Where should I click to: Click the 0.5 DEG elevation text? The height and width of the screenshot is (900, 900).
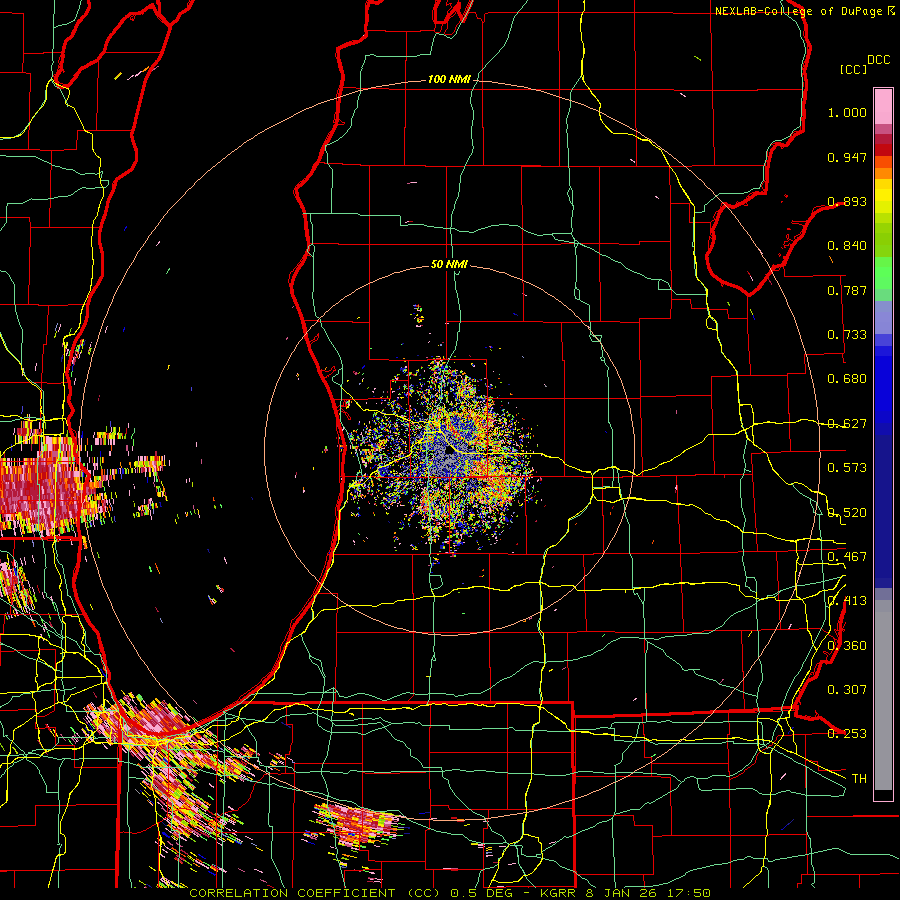tap(483, 893)
